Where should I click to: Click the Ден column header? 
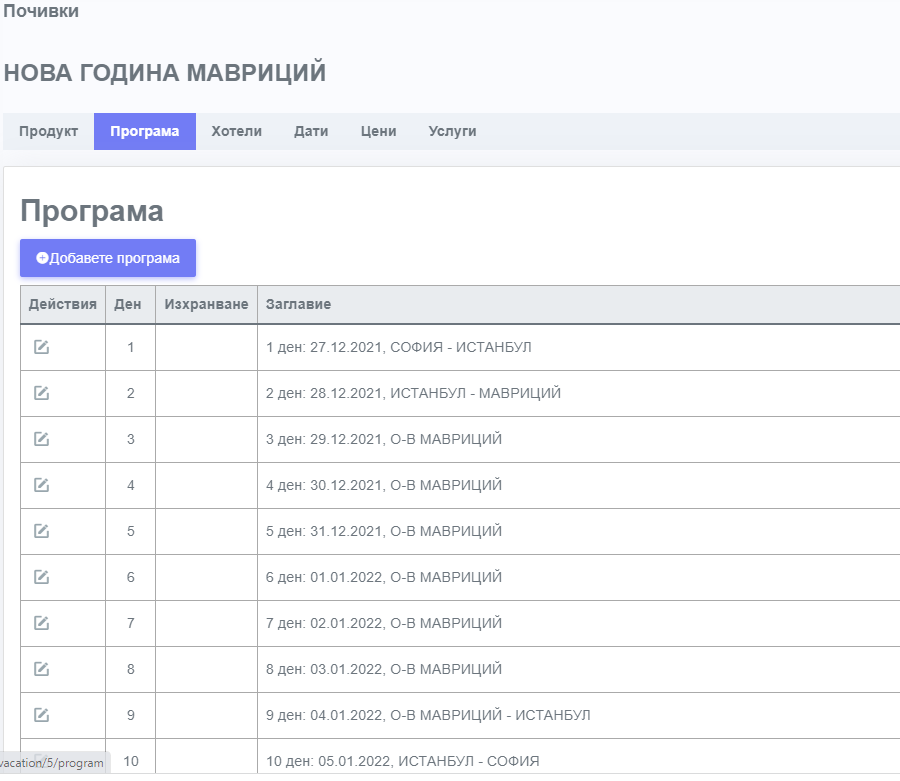coord(128,304)
